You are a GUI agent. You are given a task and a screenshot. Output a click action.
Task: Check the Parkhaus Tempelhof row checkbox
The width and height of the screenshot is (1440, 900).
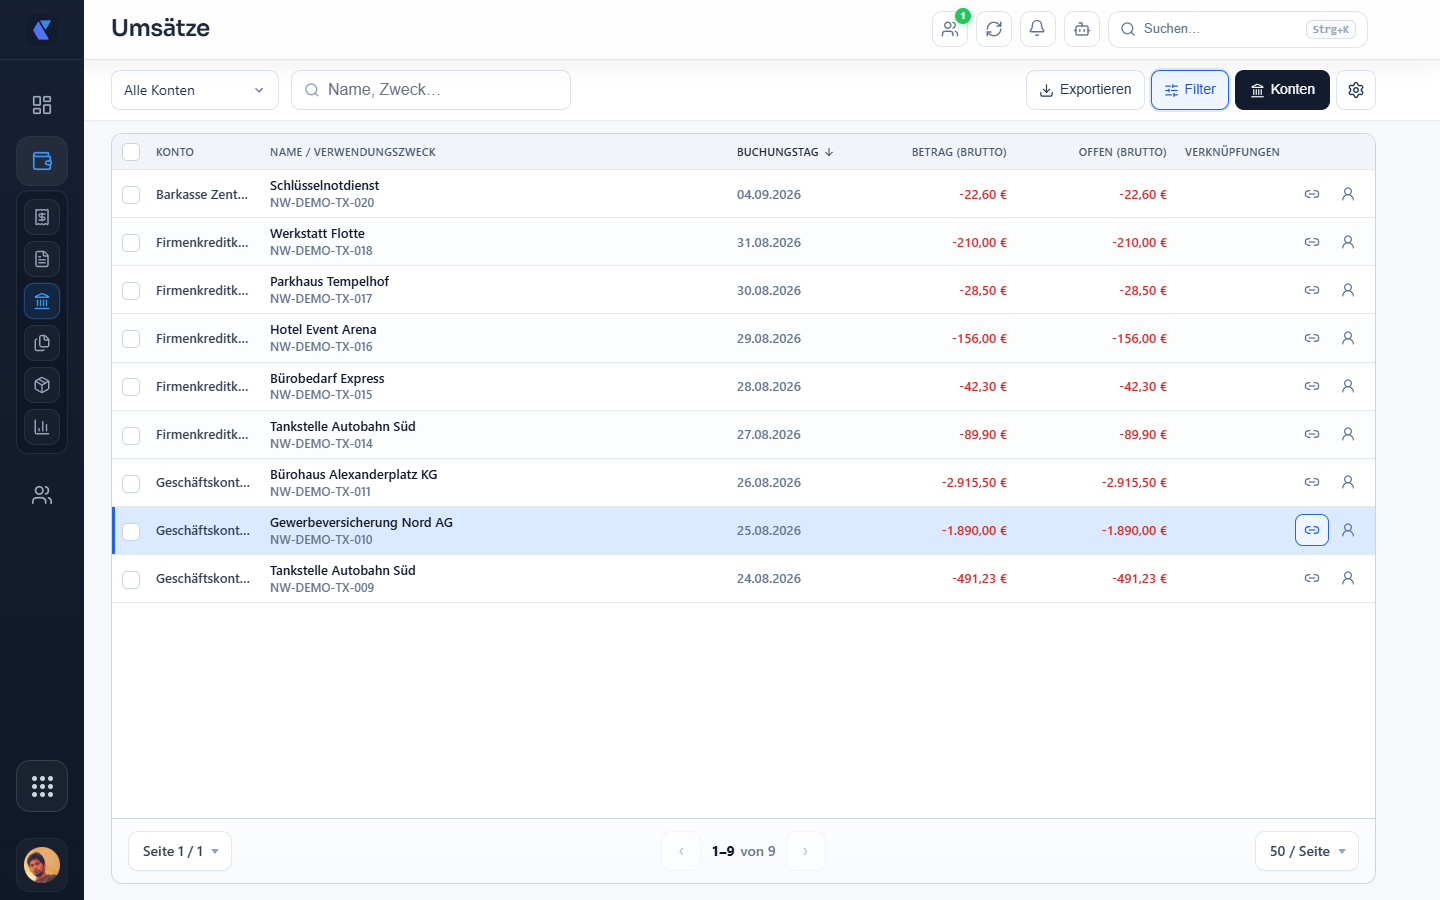(x=131, y=291)
